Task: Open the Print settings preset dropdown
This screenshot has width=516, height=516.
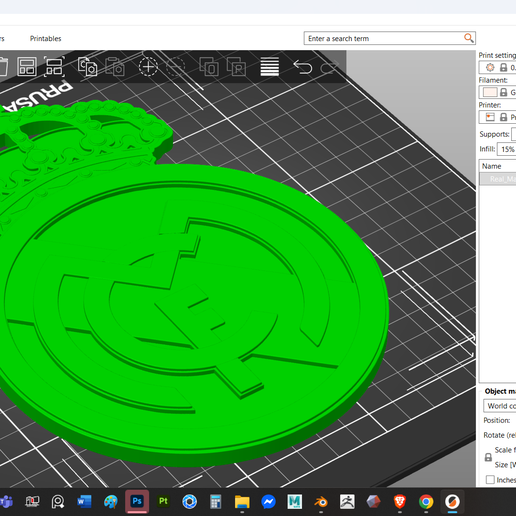Action: tap(497, 68)
